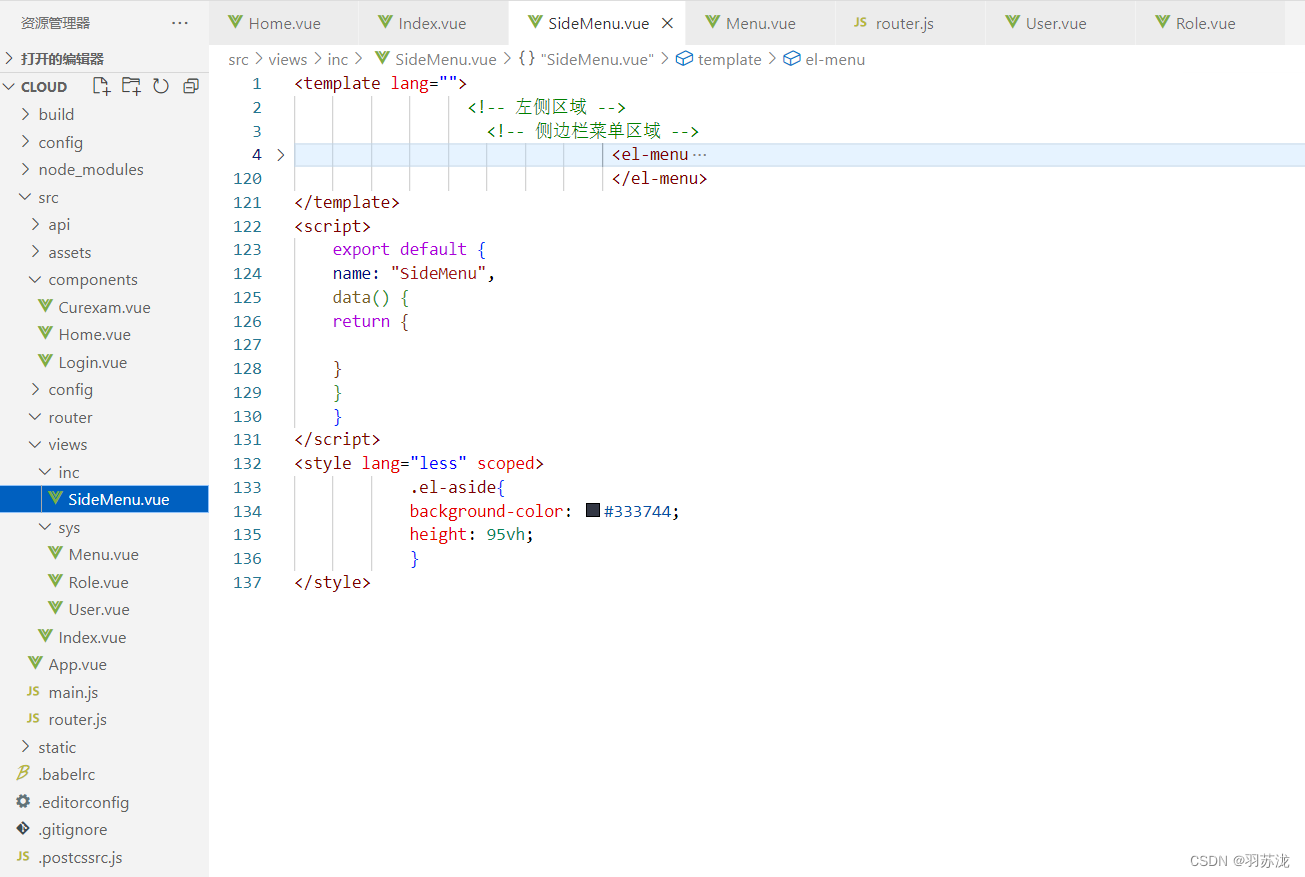Image resolution: width=1305 pixels, height=877 pixels.
Task: Click the 资源管理器 panel title
Action: coord(55,23)
